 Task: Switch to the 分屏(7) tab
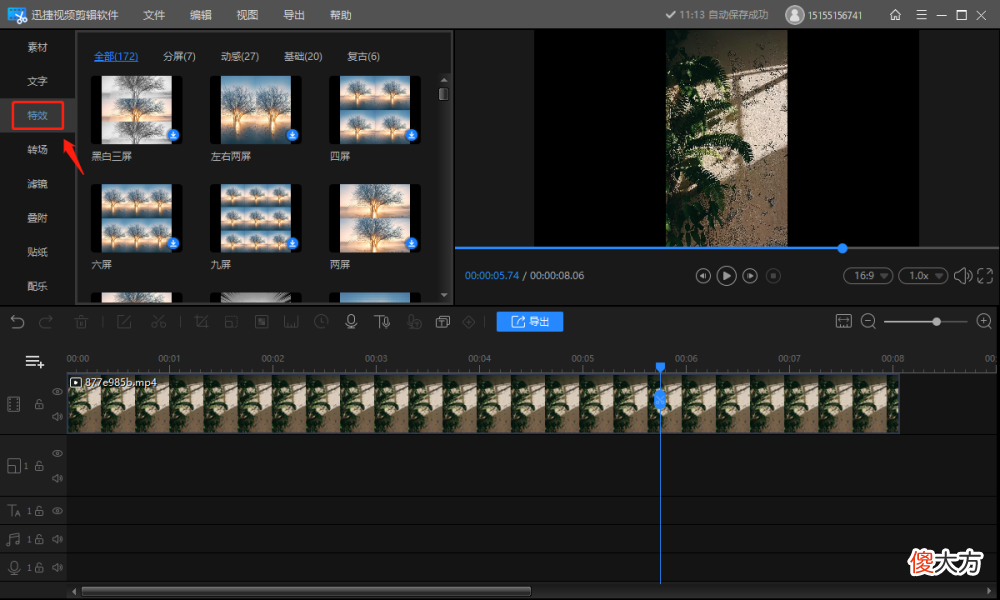pos(179,56)
